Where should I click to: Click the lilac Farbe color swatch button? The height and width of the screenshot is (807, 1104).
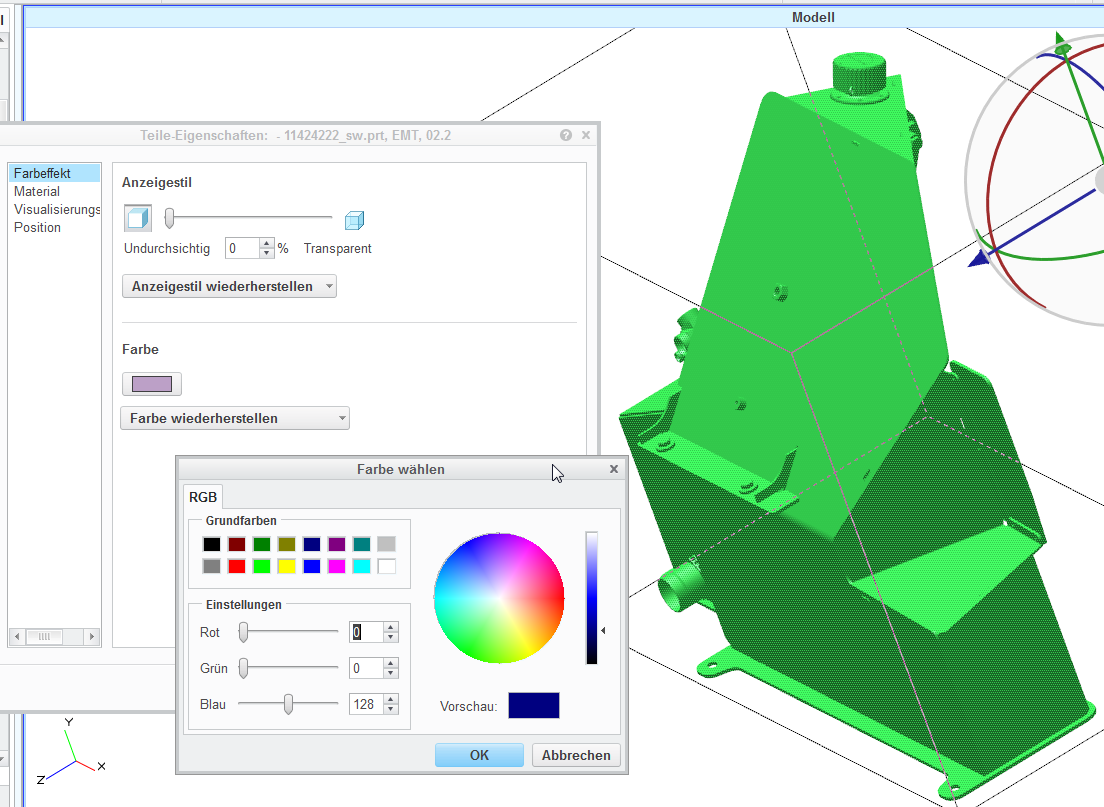(x=152, y=384)
